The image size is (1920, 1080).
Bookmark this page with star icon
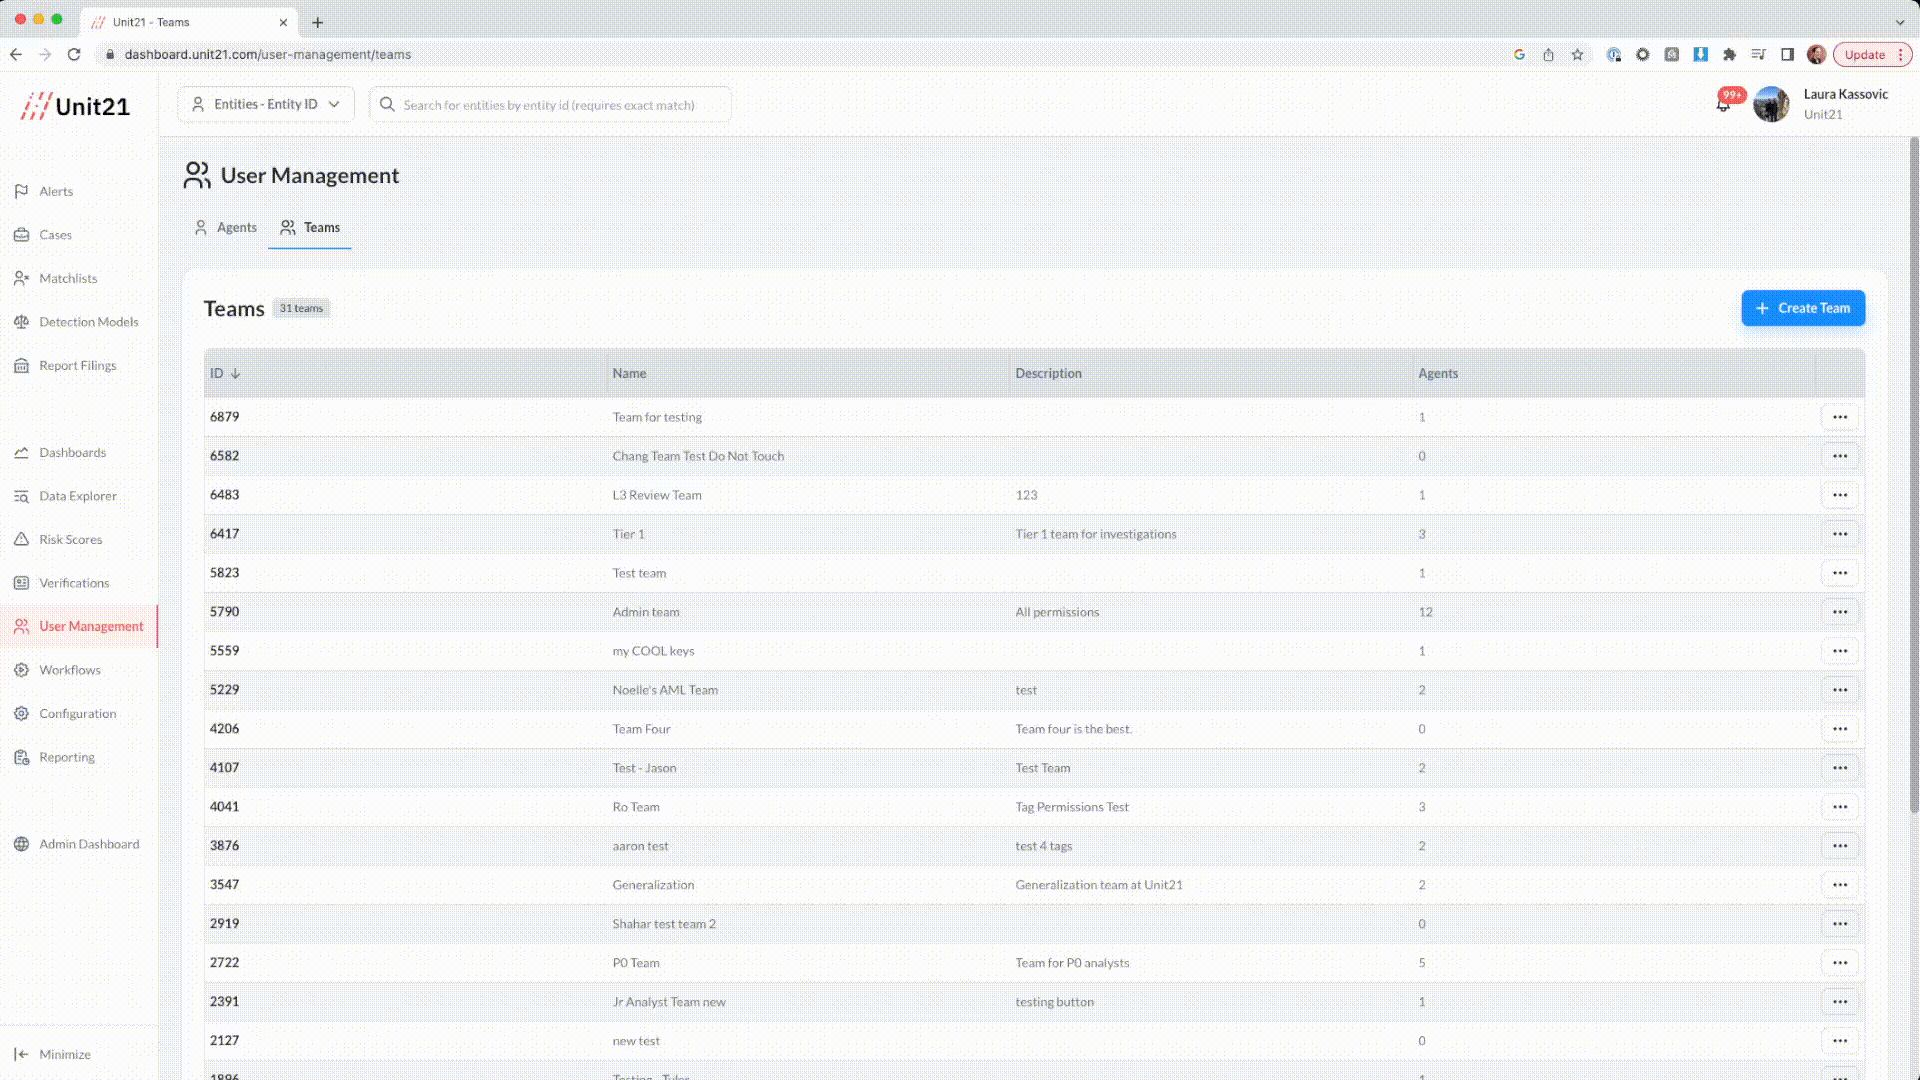1577,55
